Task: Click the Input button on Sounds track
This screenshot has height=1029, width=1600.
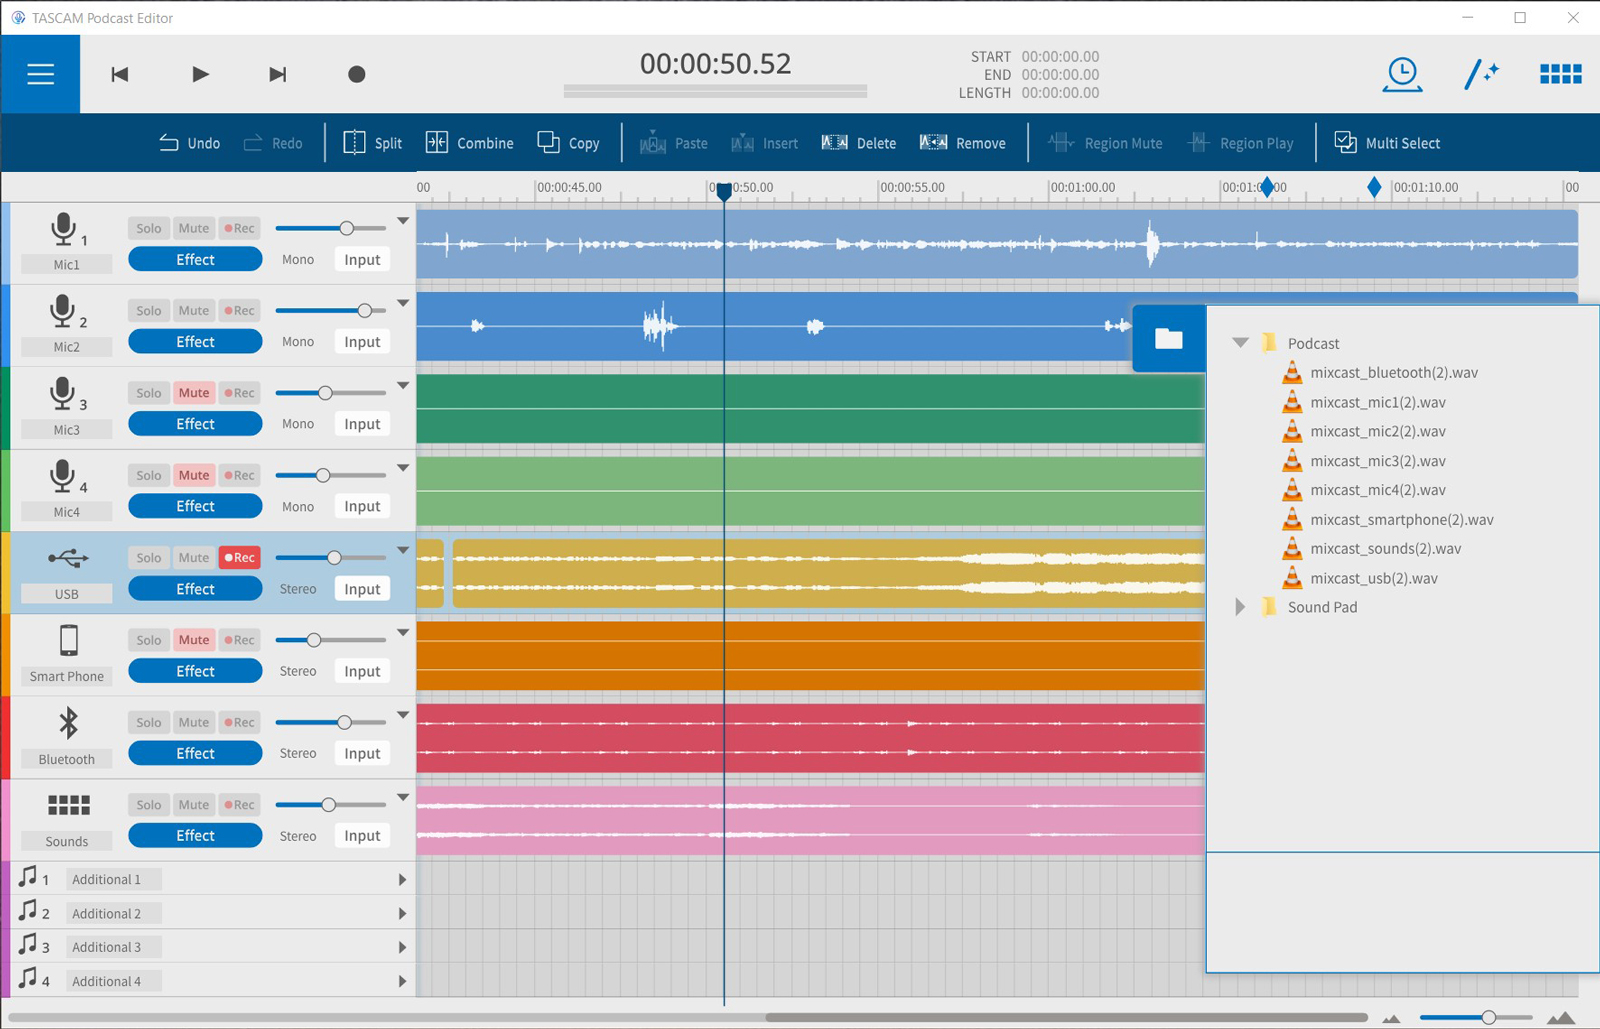Action: coord(362,836)
